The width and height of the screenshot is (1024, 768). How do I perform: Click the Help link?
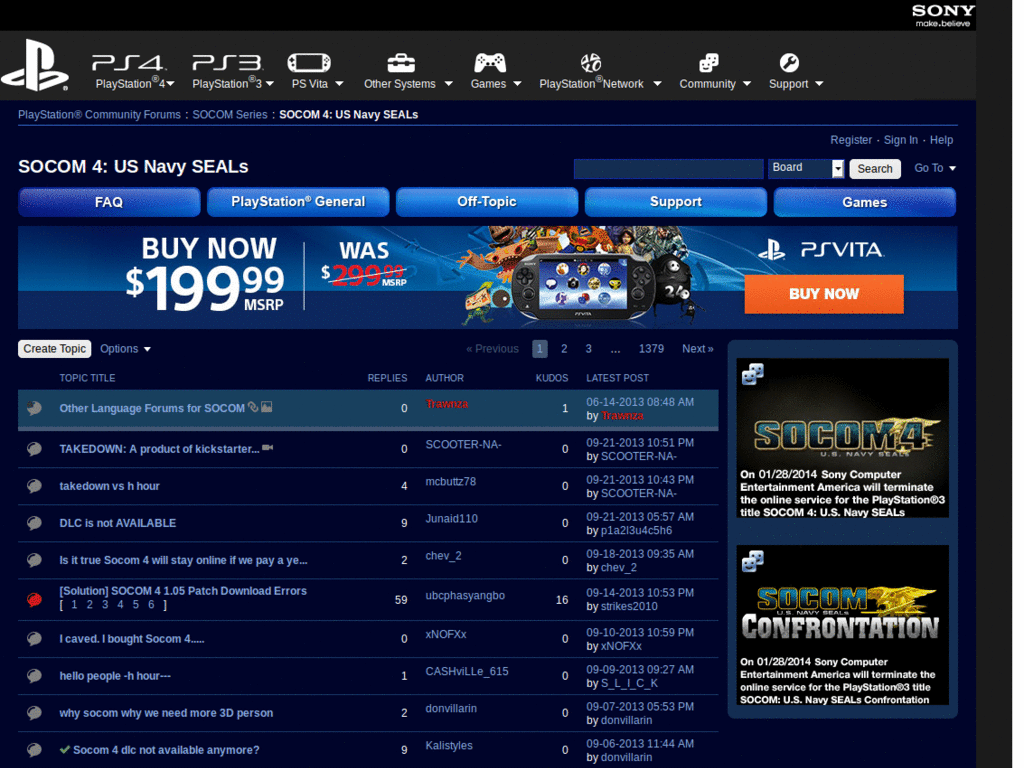941,140
